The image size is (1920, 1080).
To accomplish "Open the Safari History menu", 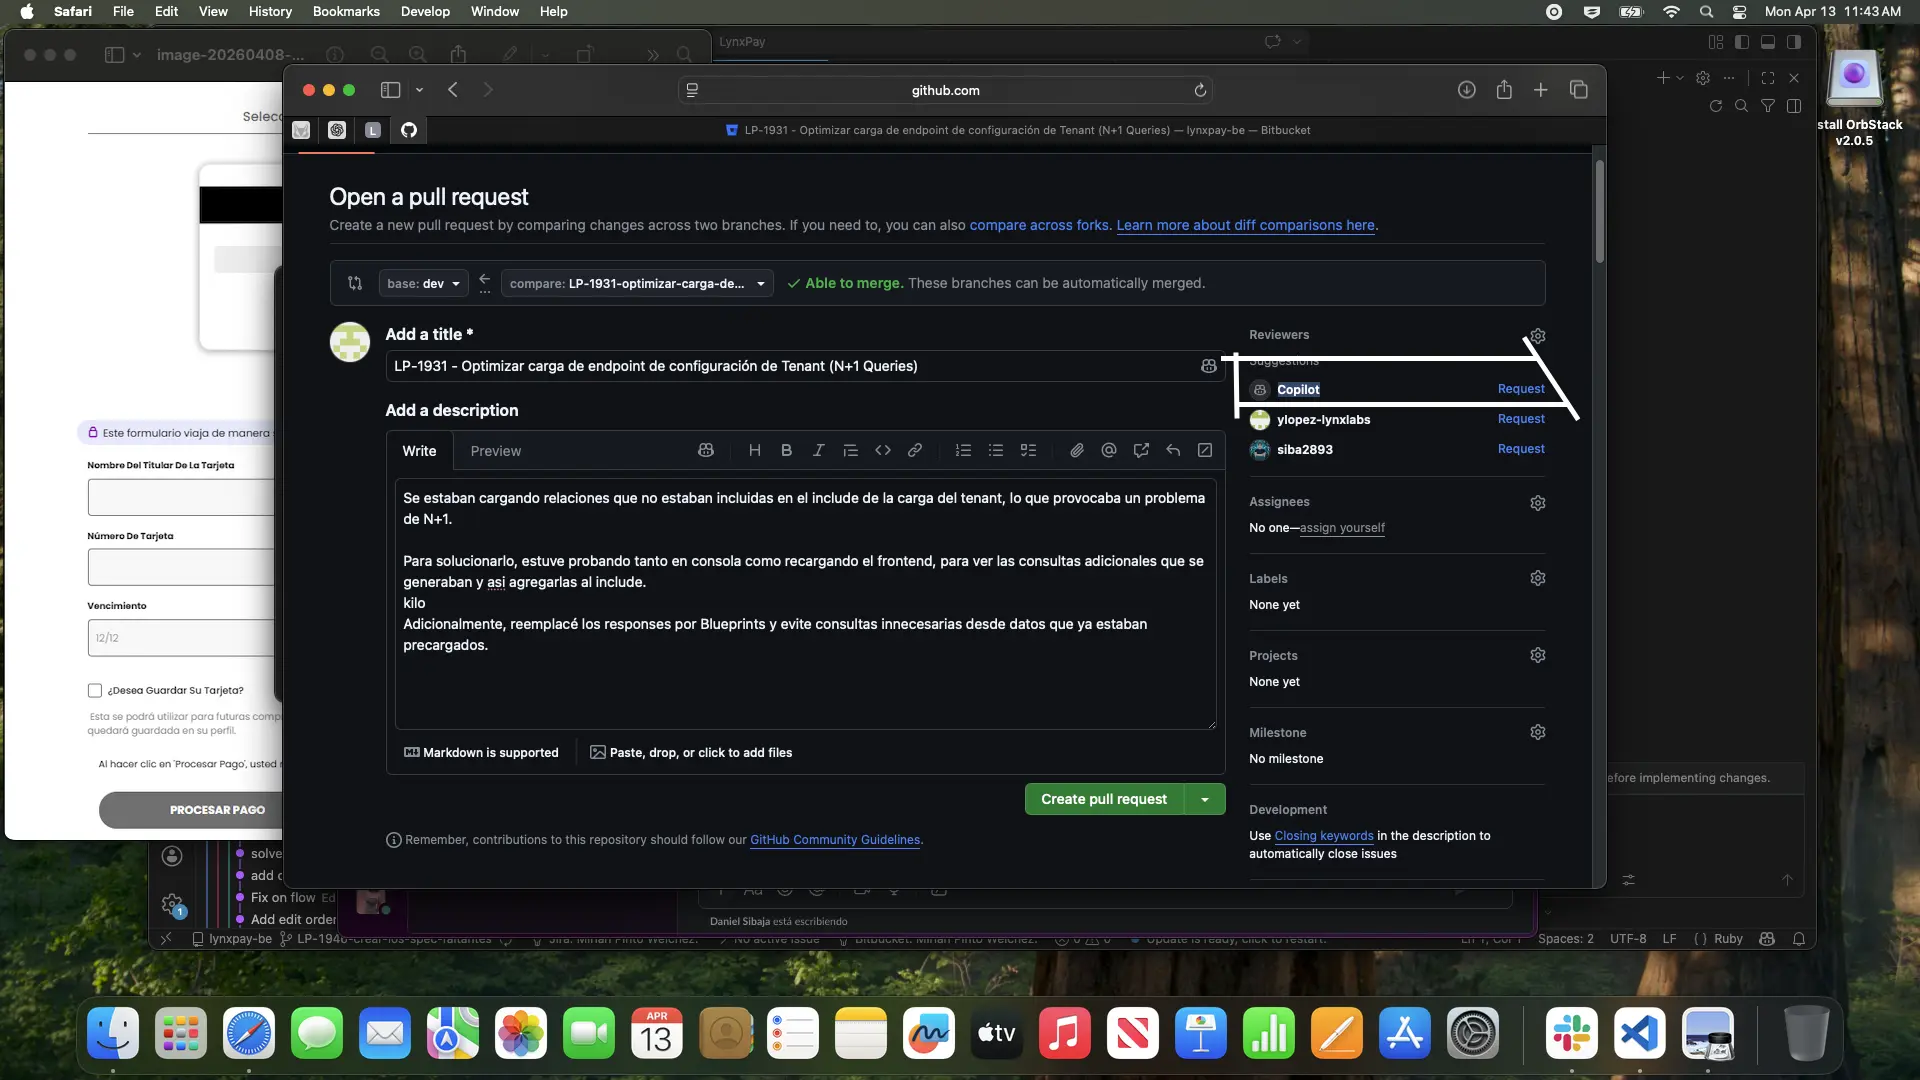I will 270,12.
